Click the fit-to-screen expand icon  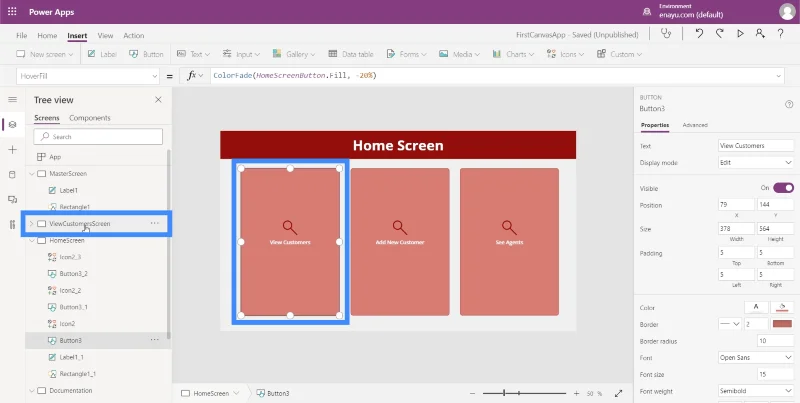coord(618,393)
